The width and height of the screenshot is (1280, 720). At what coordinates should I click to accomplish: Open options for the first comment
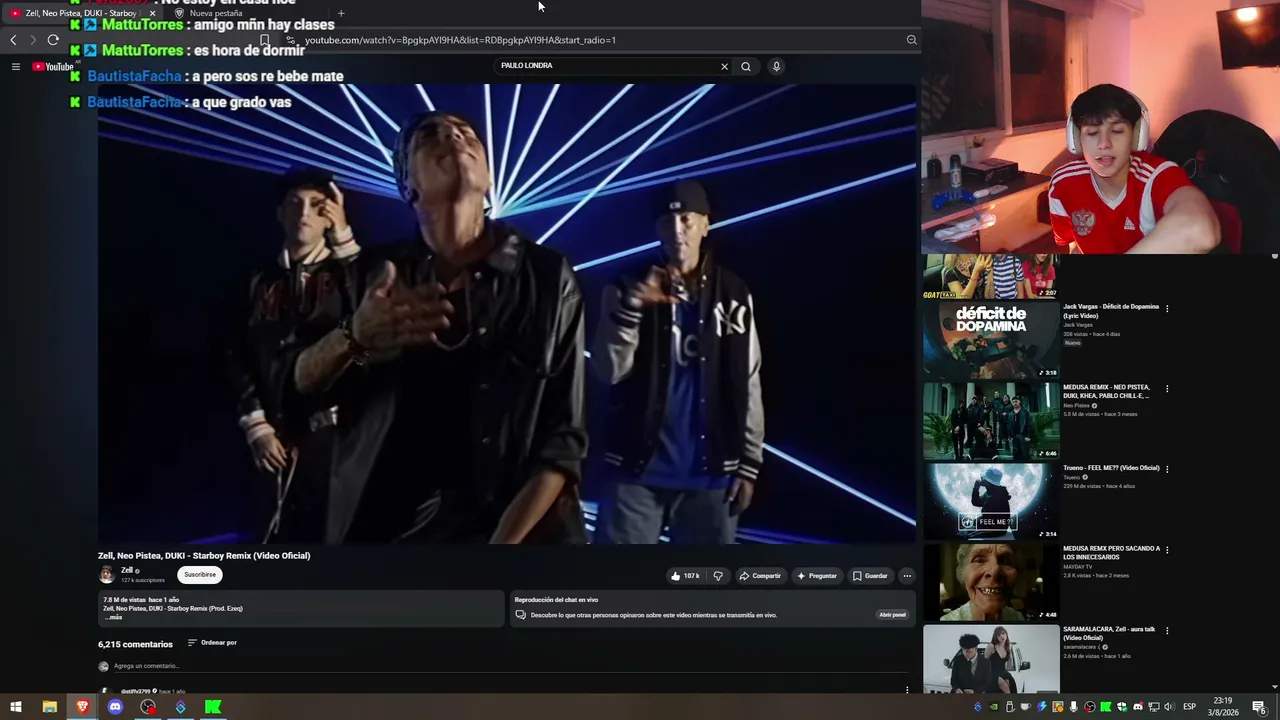point(907,690)
